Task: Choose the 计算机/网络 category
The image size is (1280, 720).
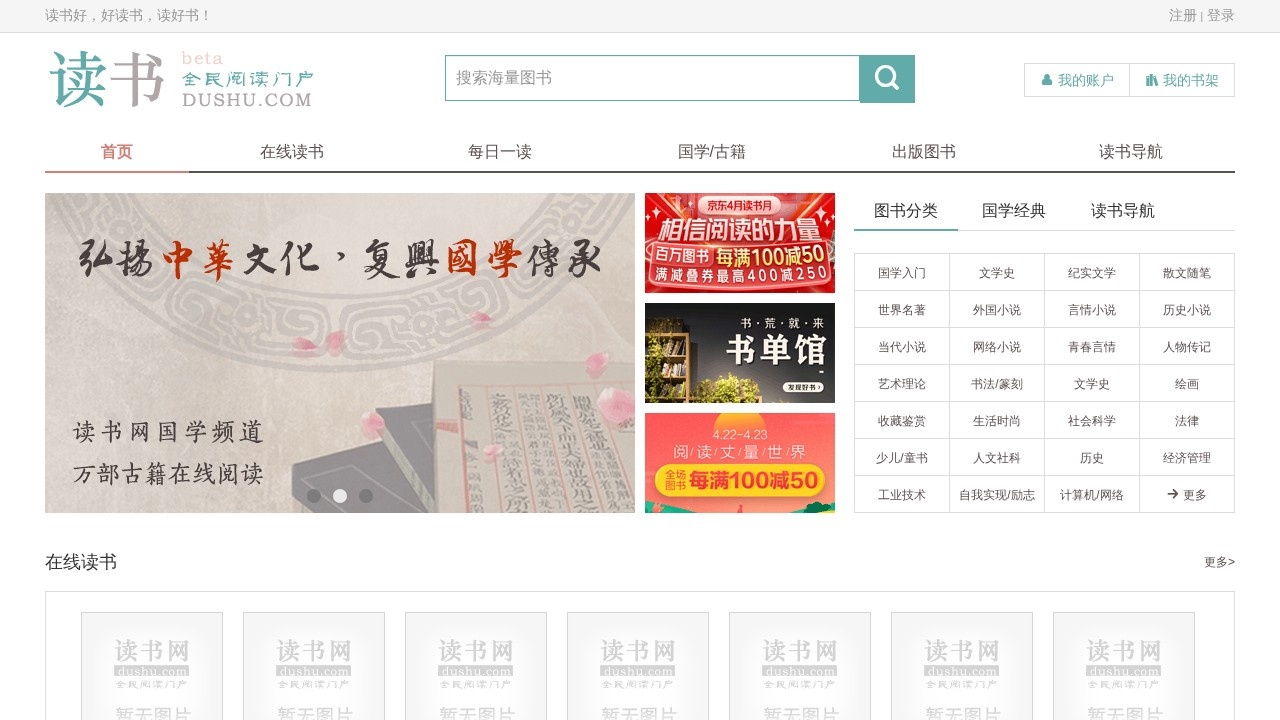Action: (1092, 495)
